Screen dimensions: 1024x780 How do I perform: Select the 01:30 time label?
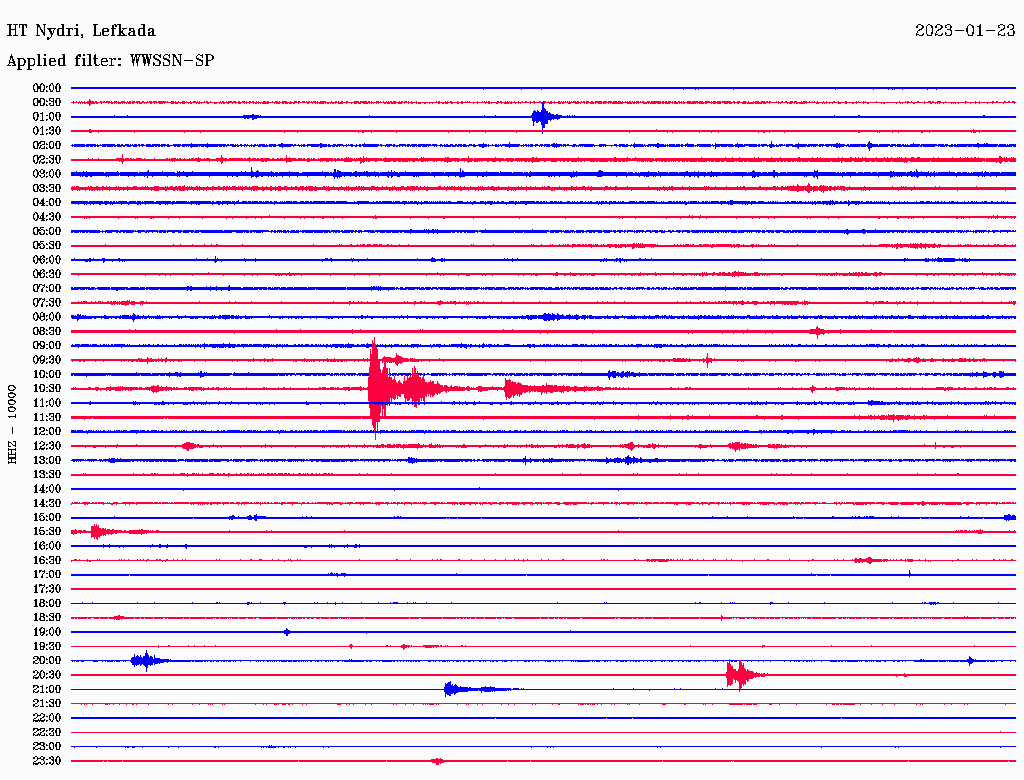click(x=47, y=131)
